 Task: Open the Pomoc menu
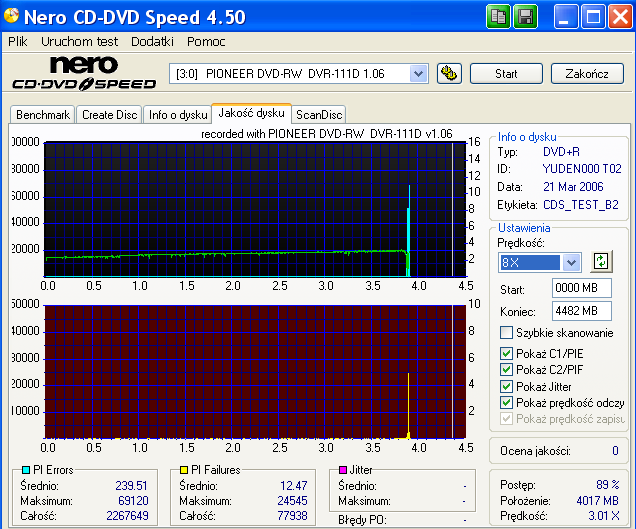tap(206, 41)
